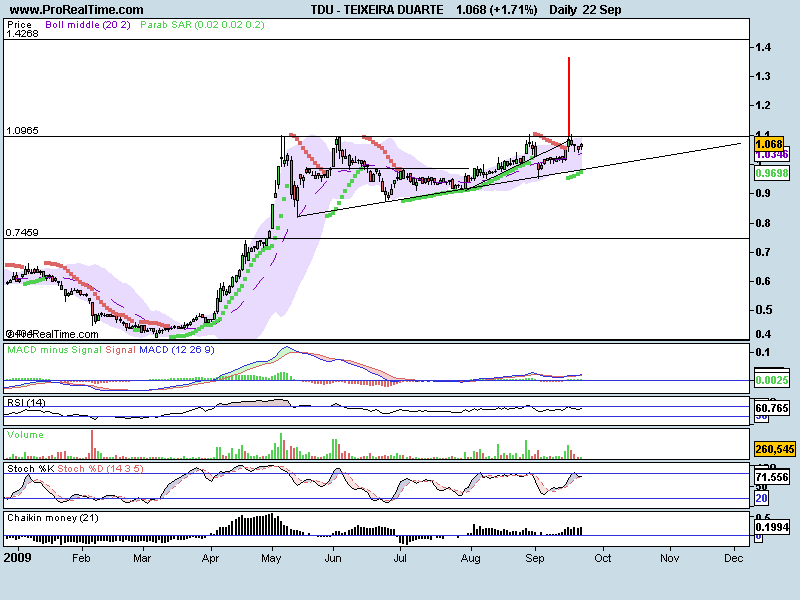Click the Jul label on the time axis

point(399,558)
